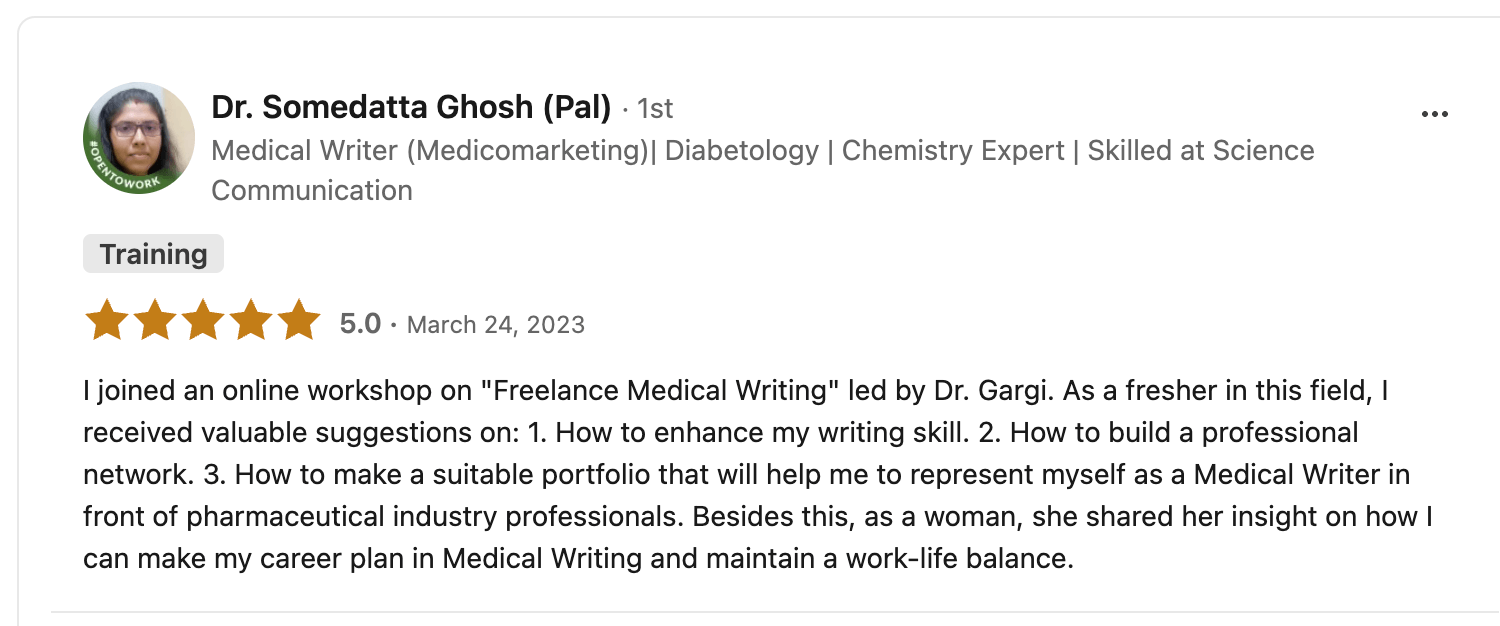Click the 5.0 rating score
This screenshot has height=626, width=1500.
(x=360, y=324)
